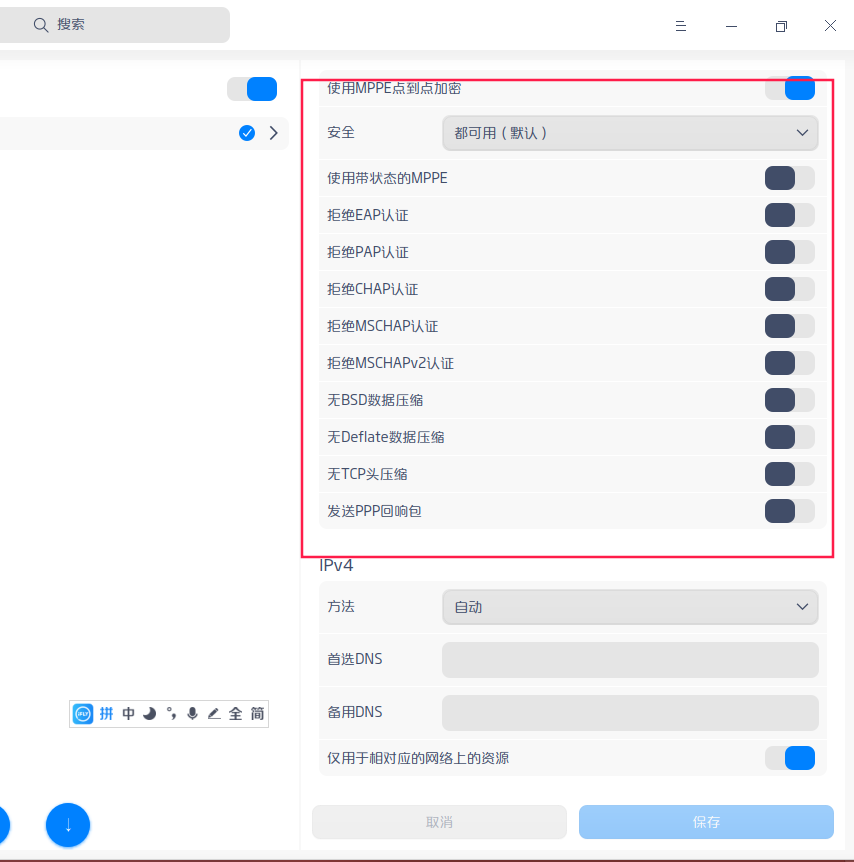The height and width of the screenshot is (862, 854).
Task: Minimize the settings window
Action: point(731,26)
